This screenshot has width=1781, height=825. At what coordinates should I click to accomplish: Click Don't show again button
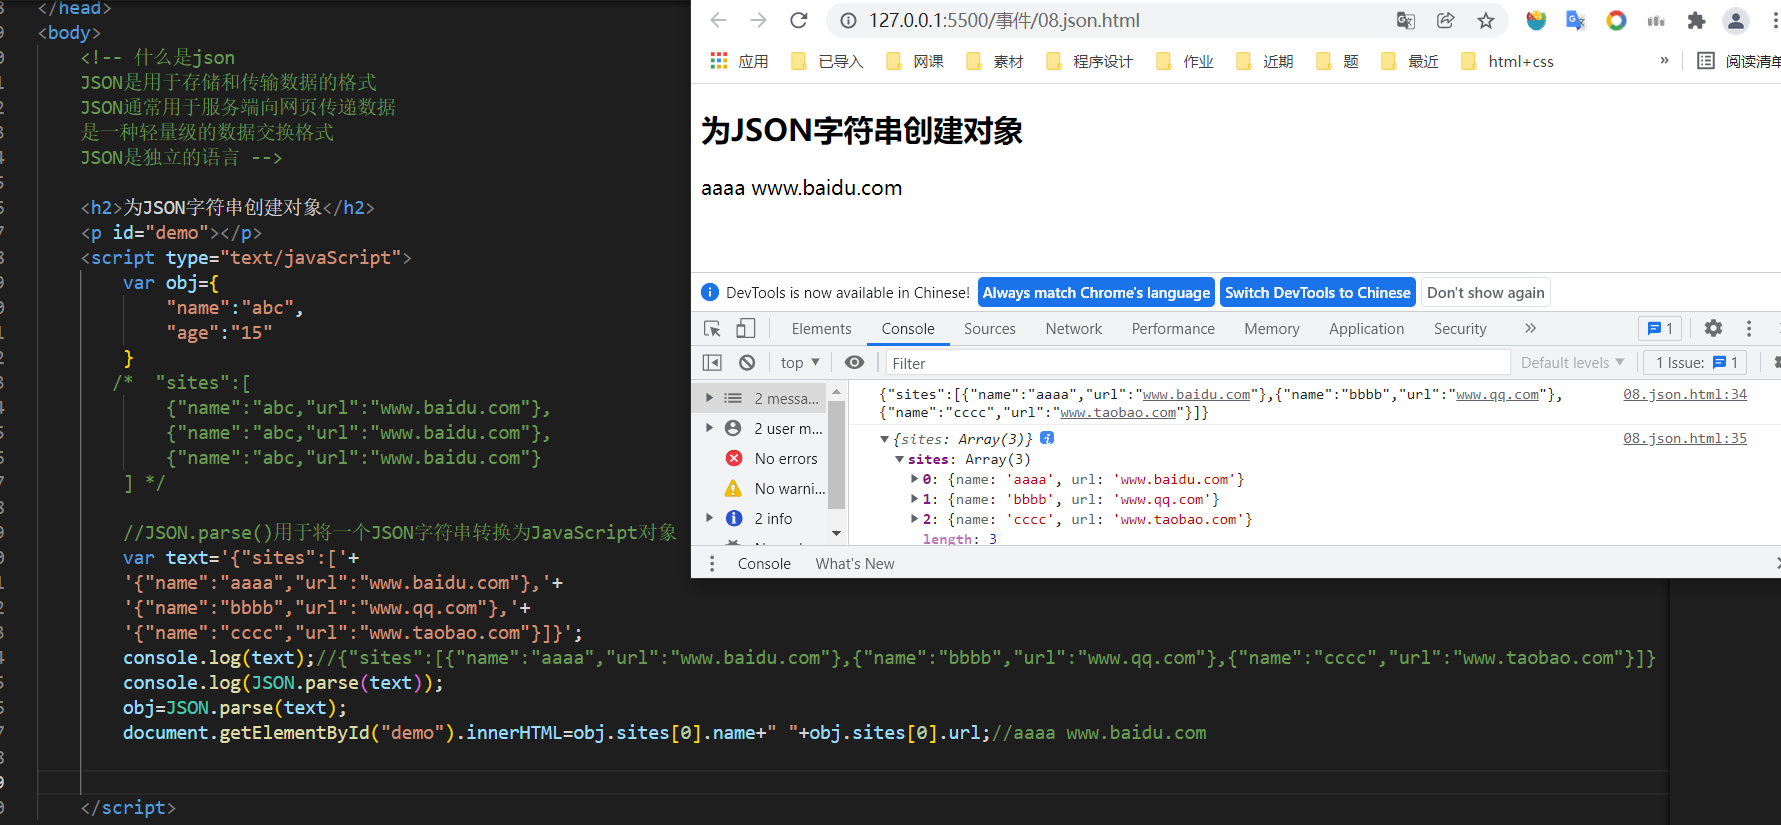pos(1486,292)
